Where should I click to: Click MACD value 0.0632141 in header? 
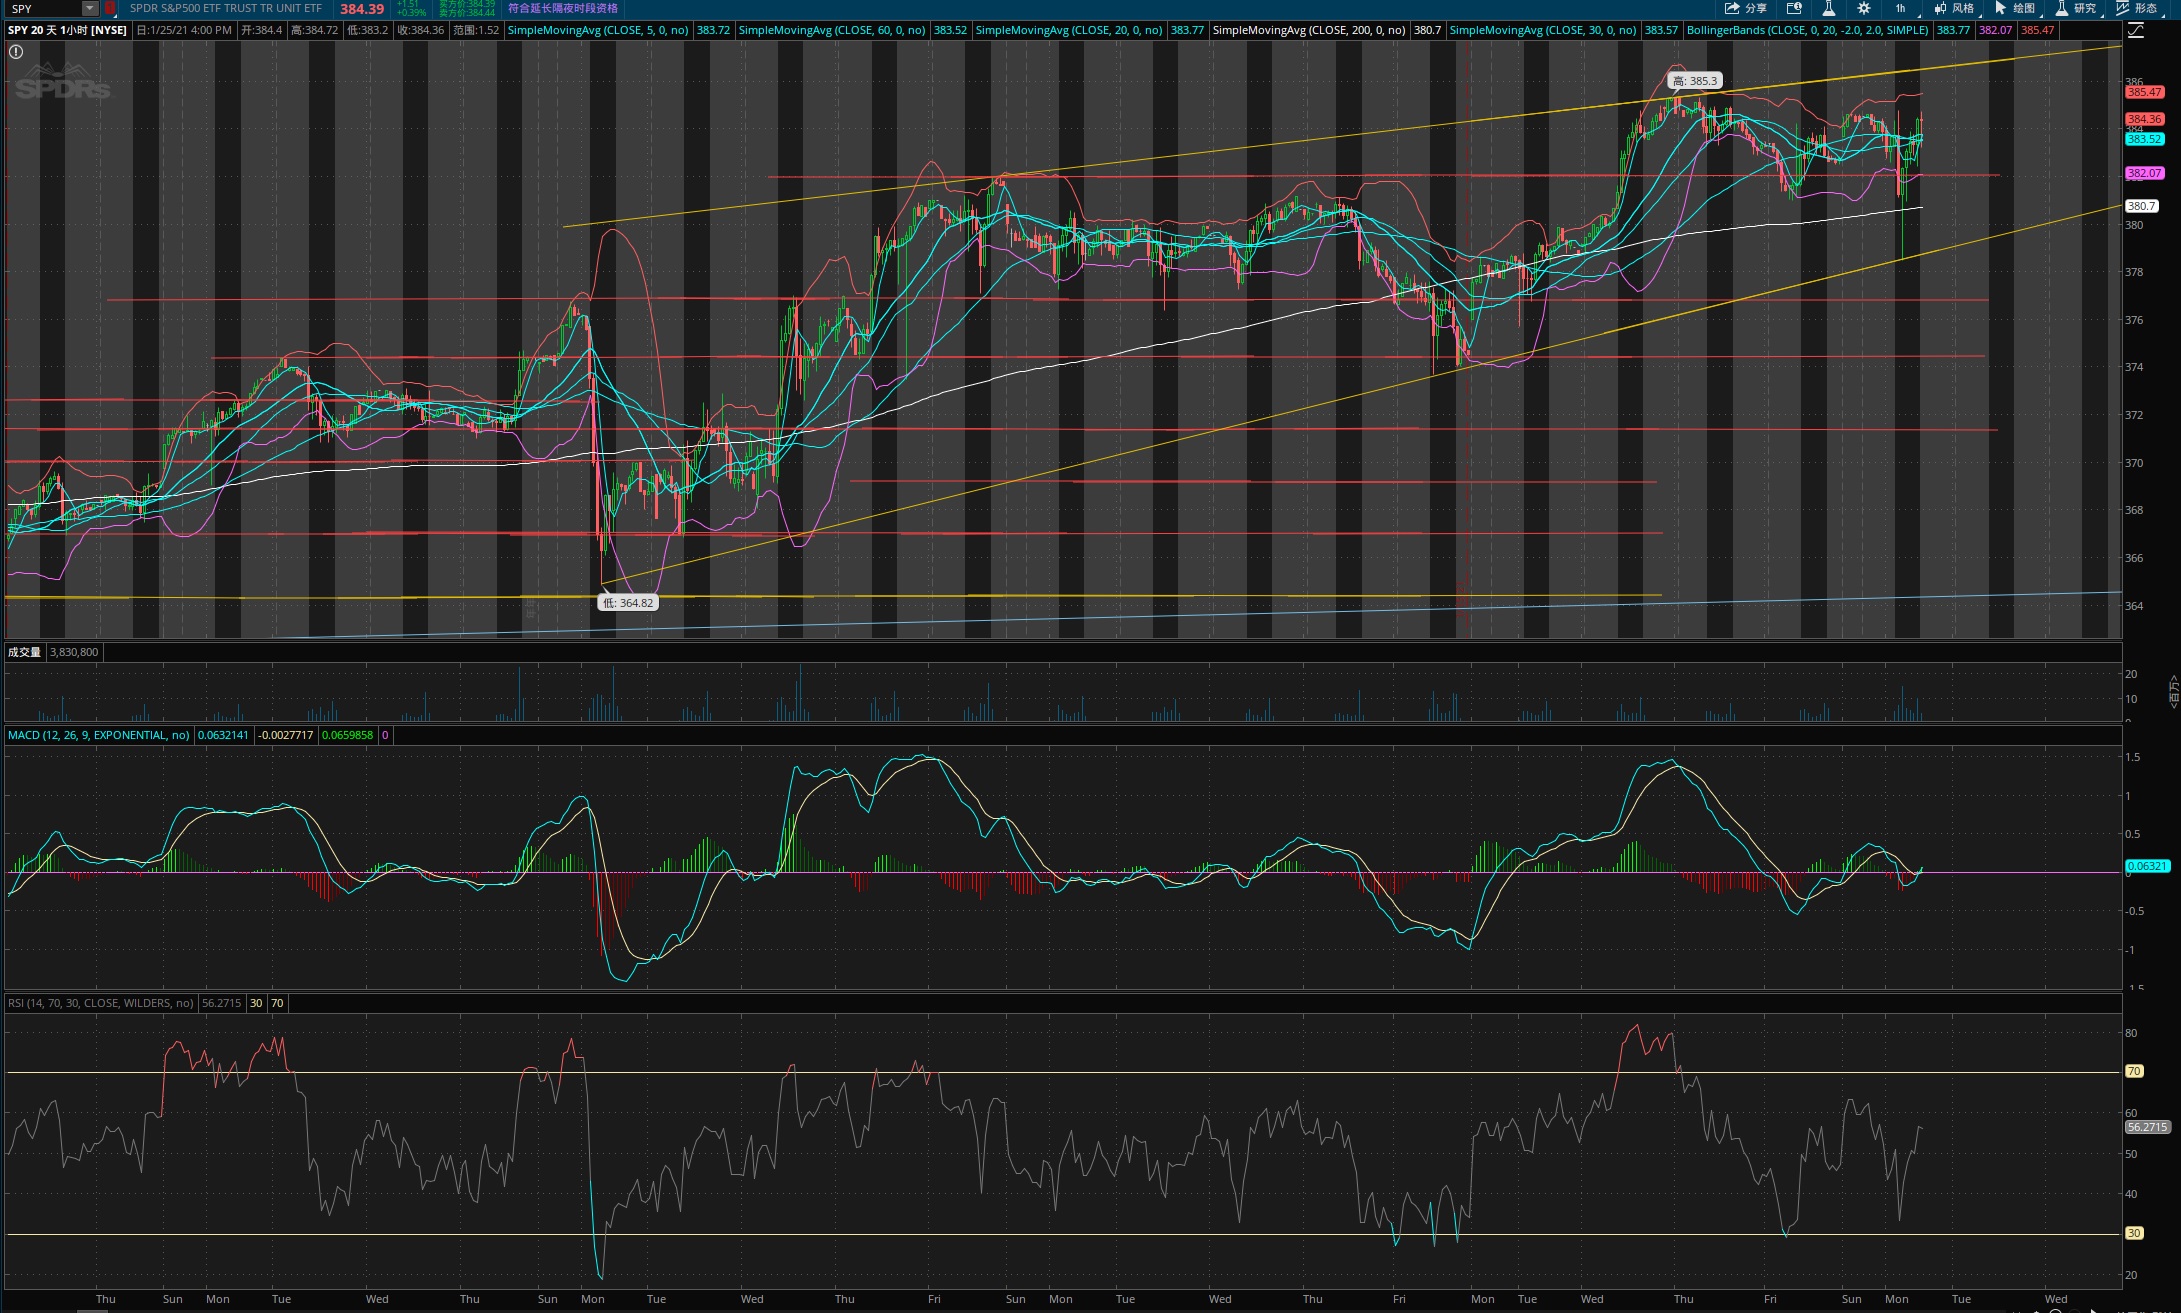223,735
